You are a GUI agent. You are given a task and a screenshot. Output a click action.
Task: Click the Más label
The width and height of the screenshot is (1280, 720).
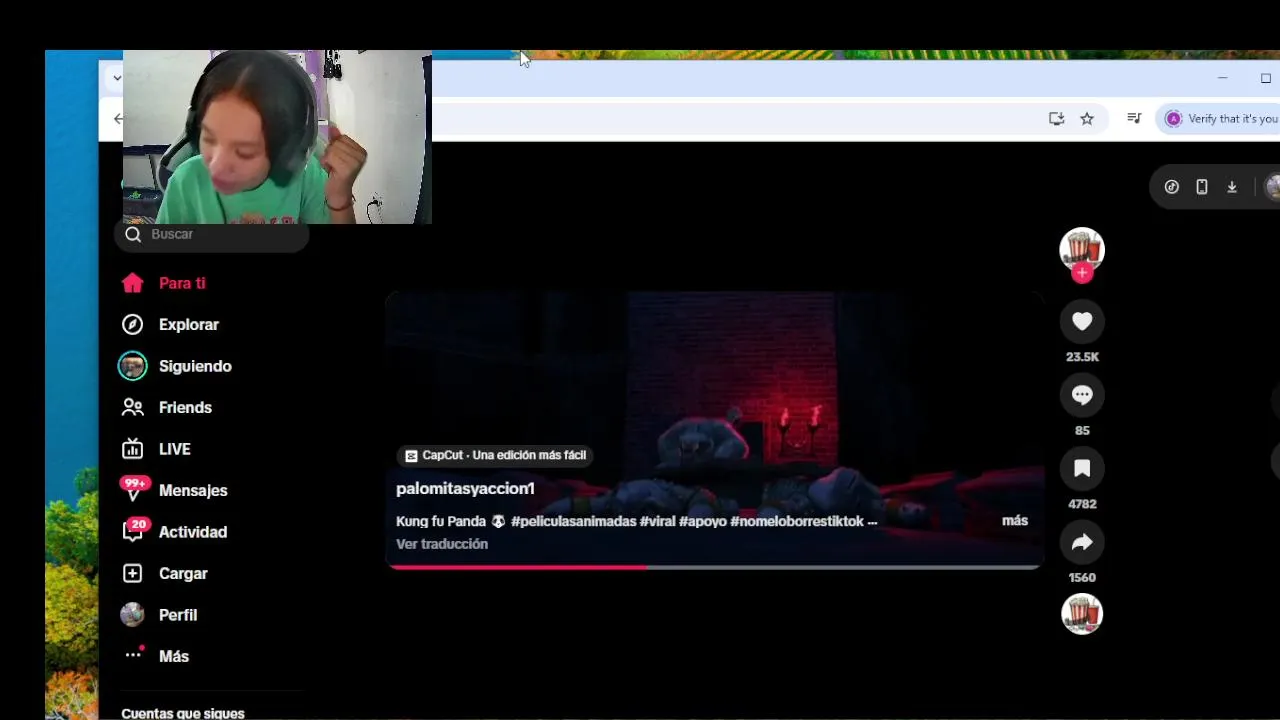174,656
